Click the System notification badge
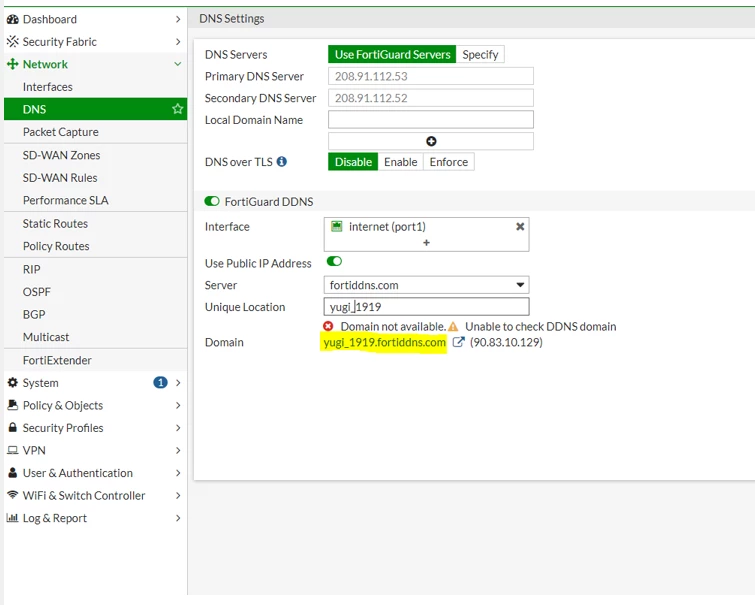Viewport: 755px width, 605px height. click(160, 382)
